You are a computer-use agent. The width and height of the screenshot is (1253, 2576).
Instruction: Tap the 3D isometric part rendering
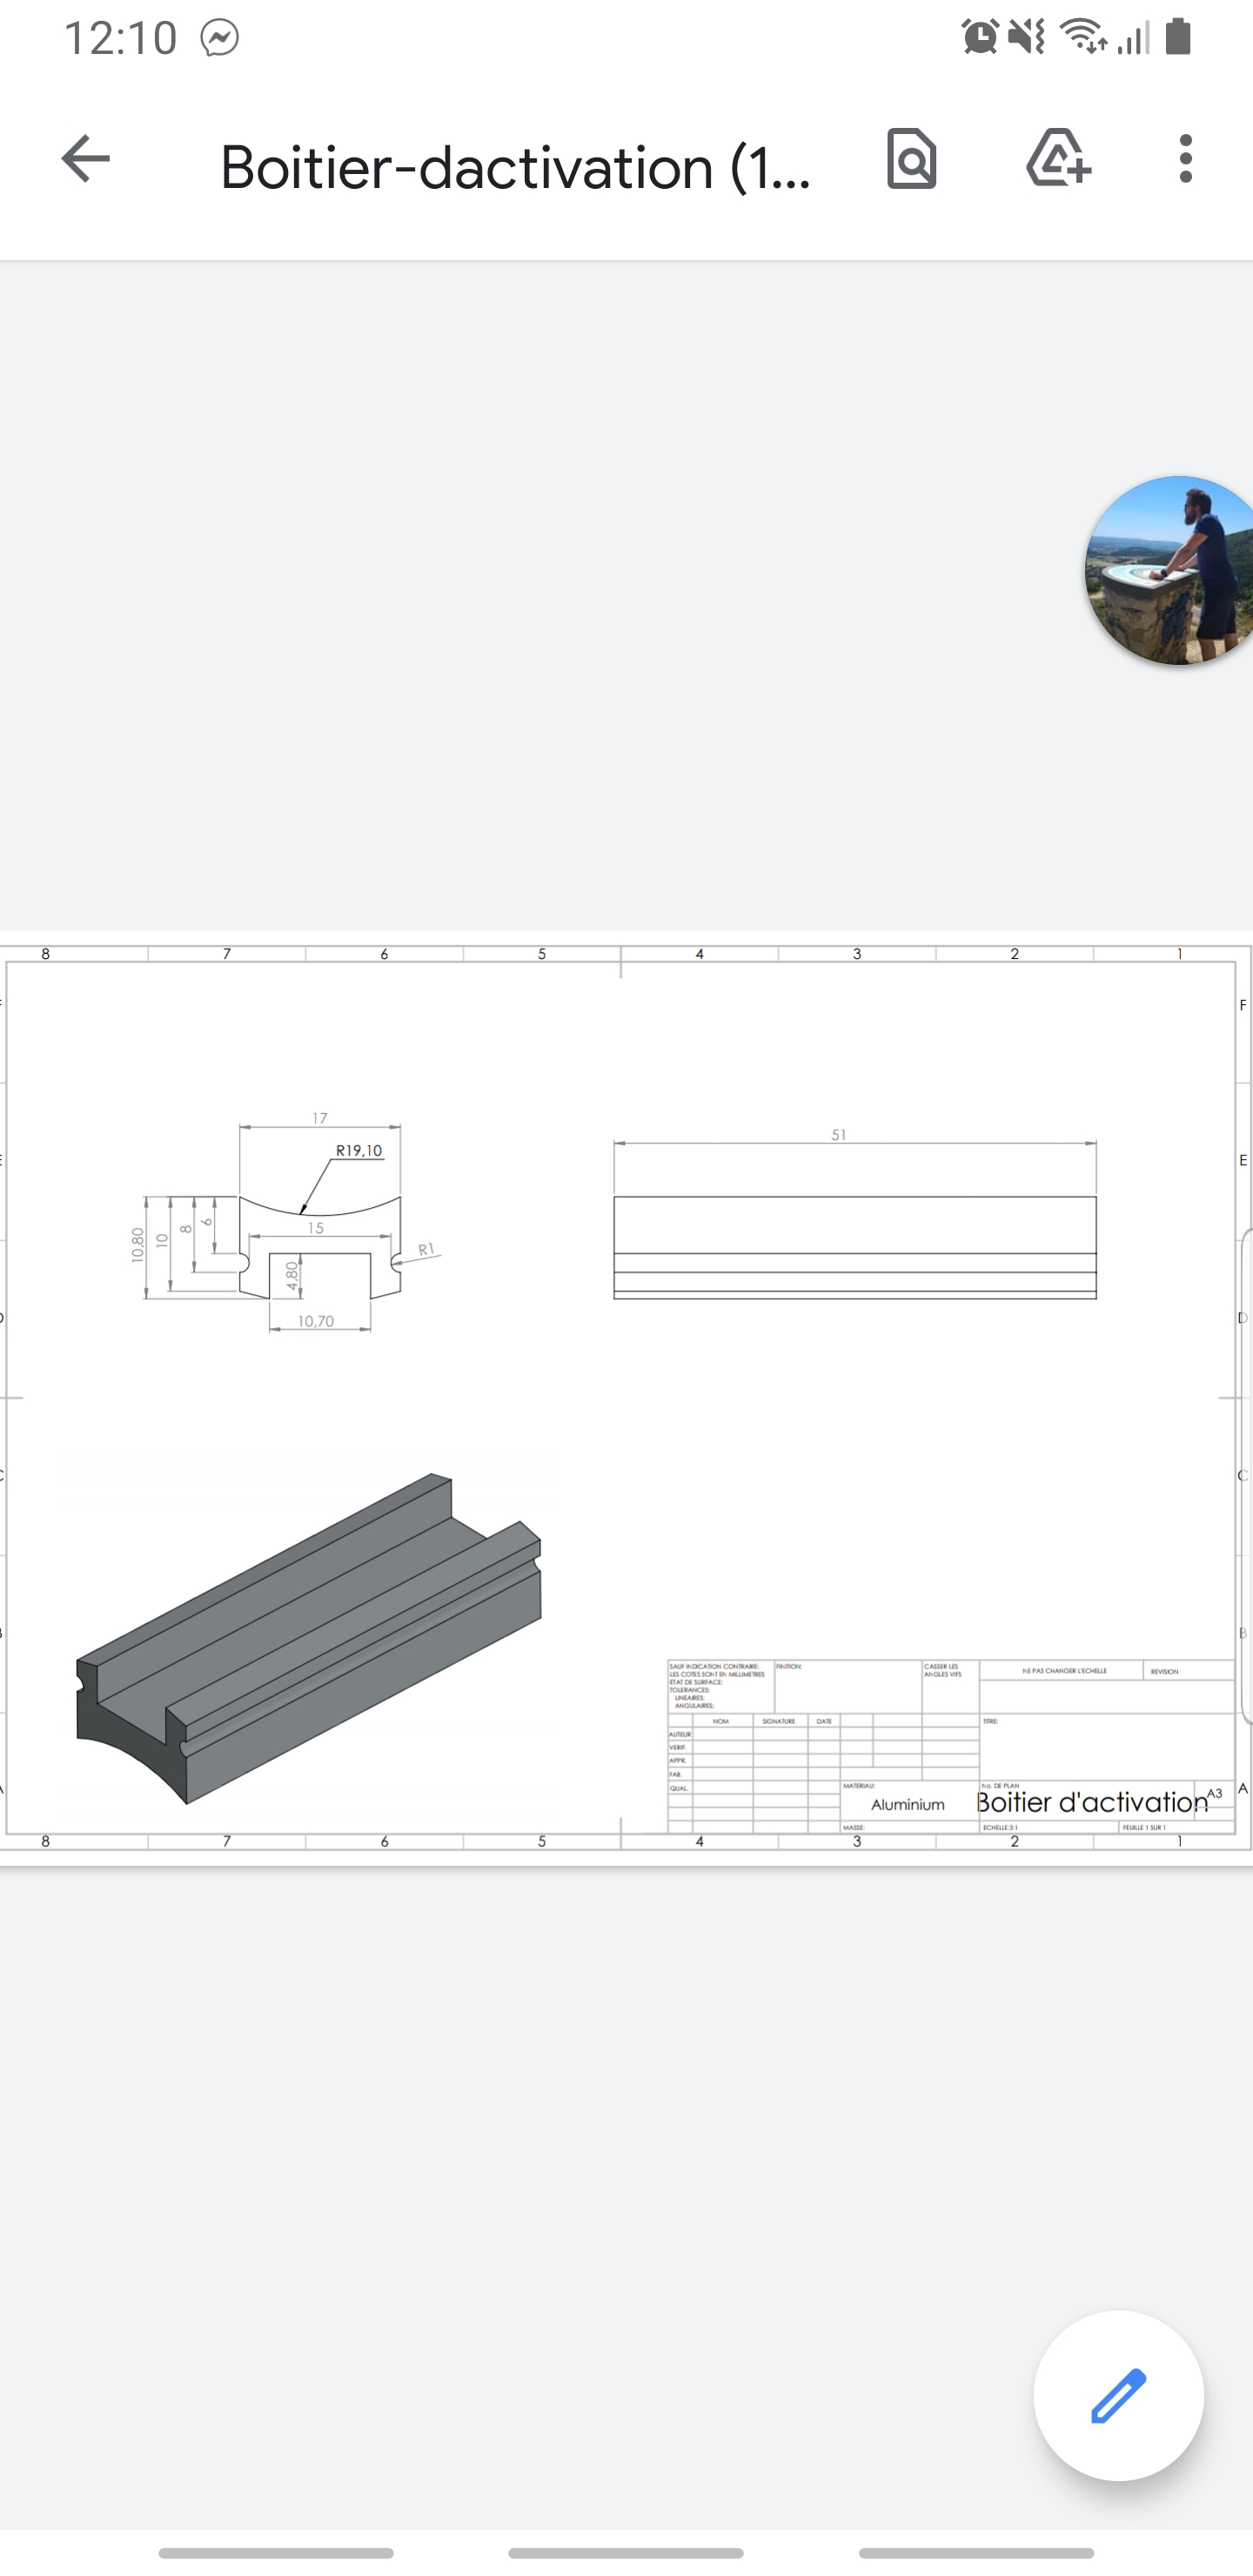(x=308, y=1638)
